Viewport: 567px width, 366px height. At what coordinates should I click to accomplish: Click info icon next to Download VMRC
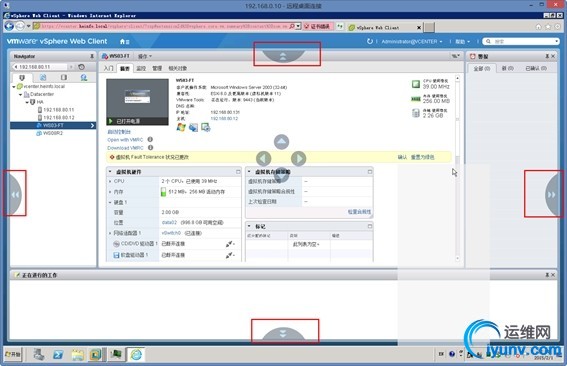pos(150,148)
